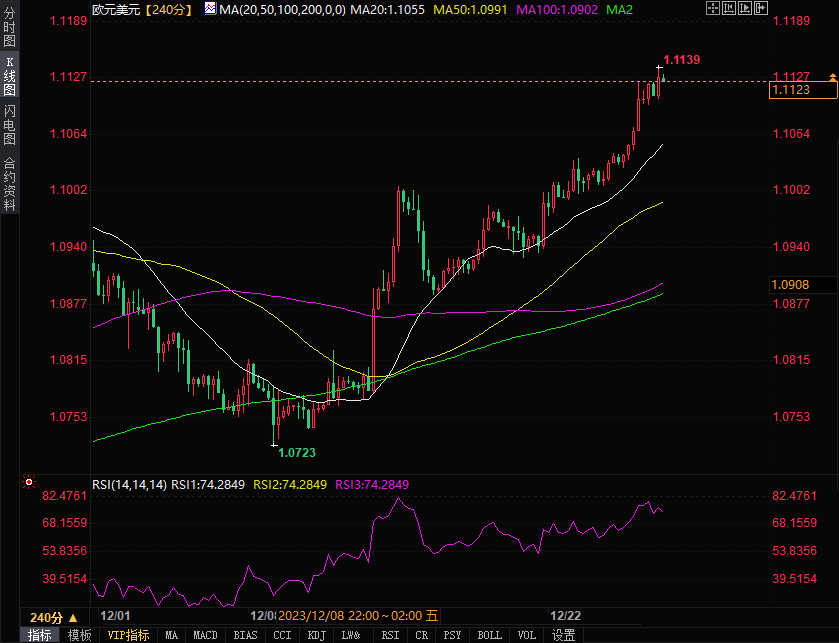This screenshot has width=839, height=643.
Task: Click the orange price alert arrow icon
Action: pyautogui.click(x=832, y=77)
